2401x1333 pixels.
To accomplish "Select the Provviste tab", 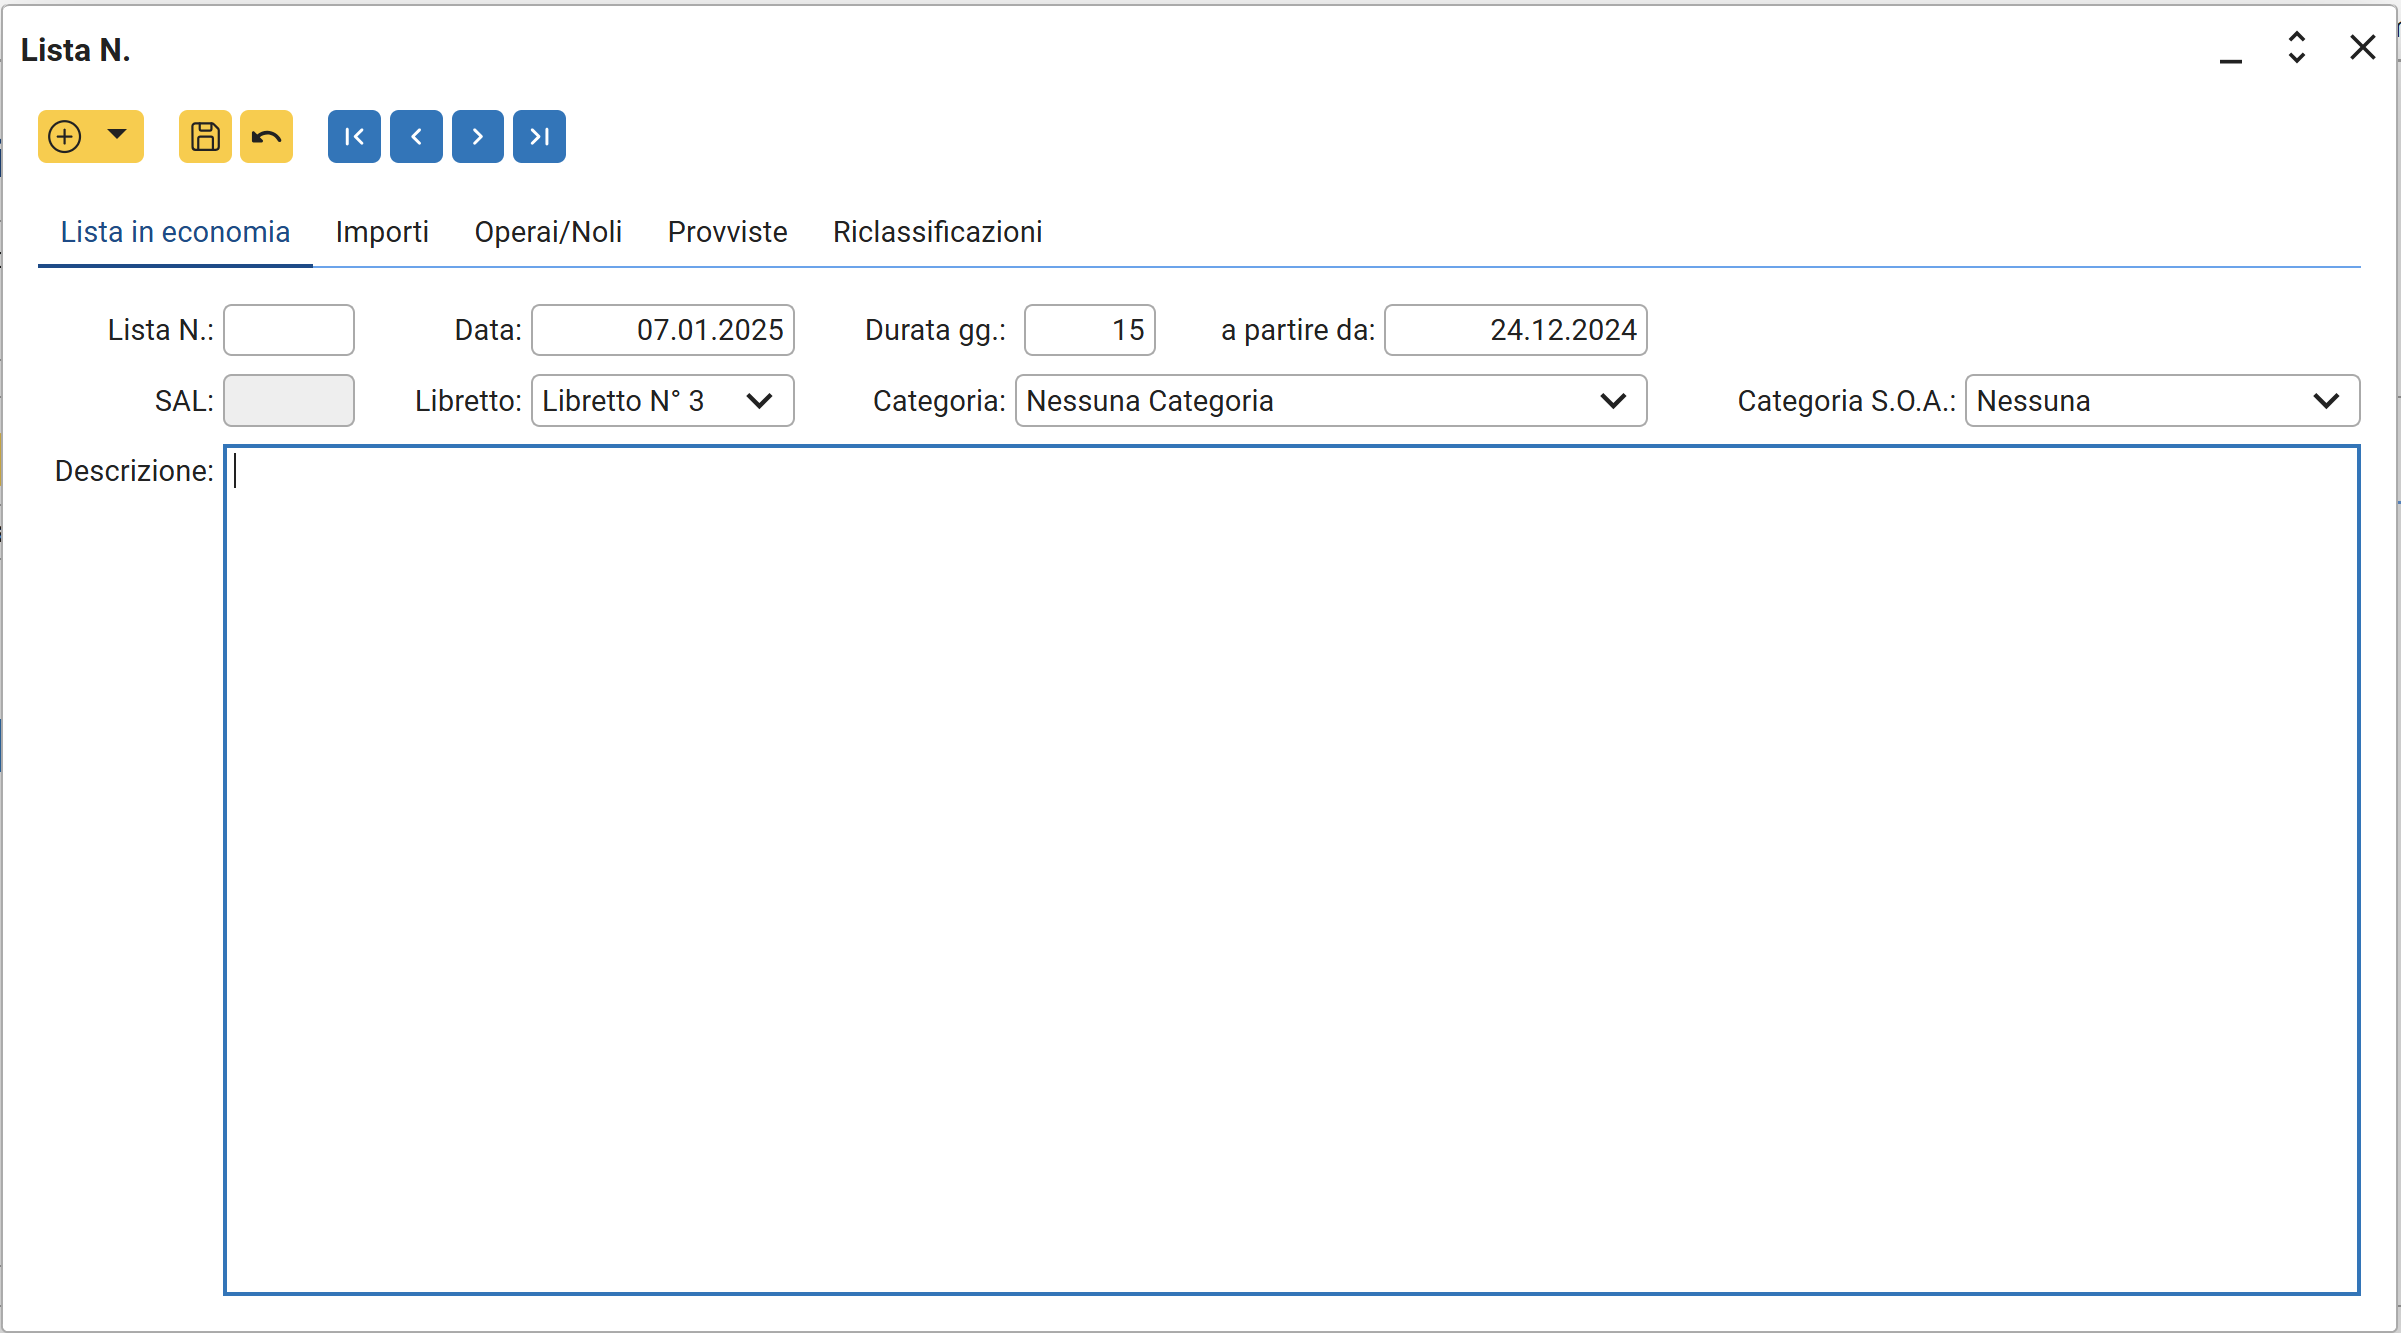I will [x=727, y=232].
